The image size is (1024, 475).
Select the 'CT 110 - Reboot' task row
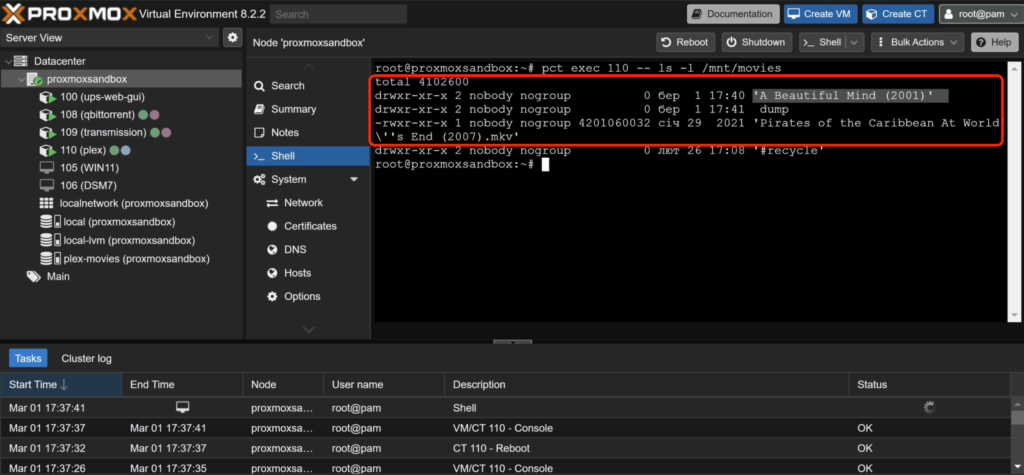506,448
